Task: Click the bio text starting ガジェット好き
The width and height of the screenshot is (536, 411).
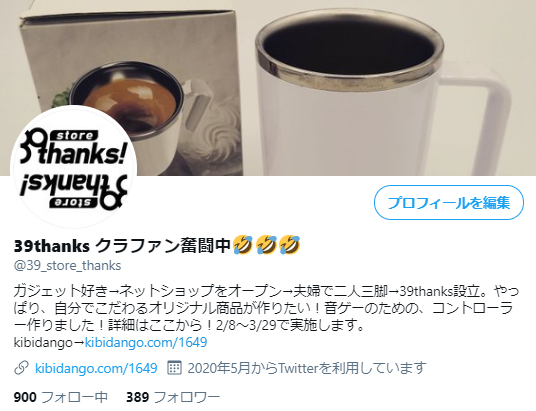Action: coord(266,308)
